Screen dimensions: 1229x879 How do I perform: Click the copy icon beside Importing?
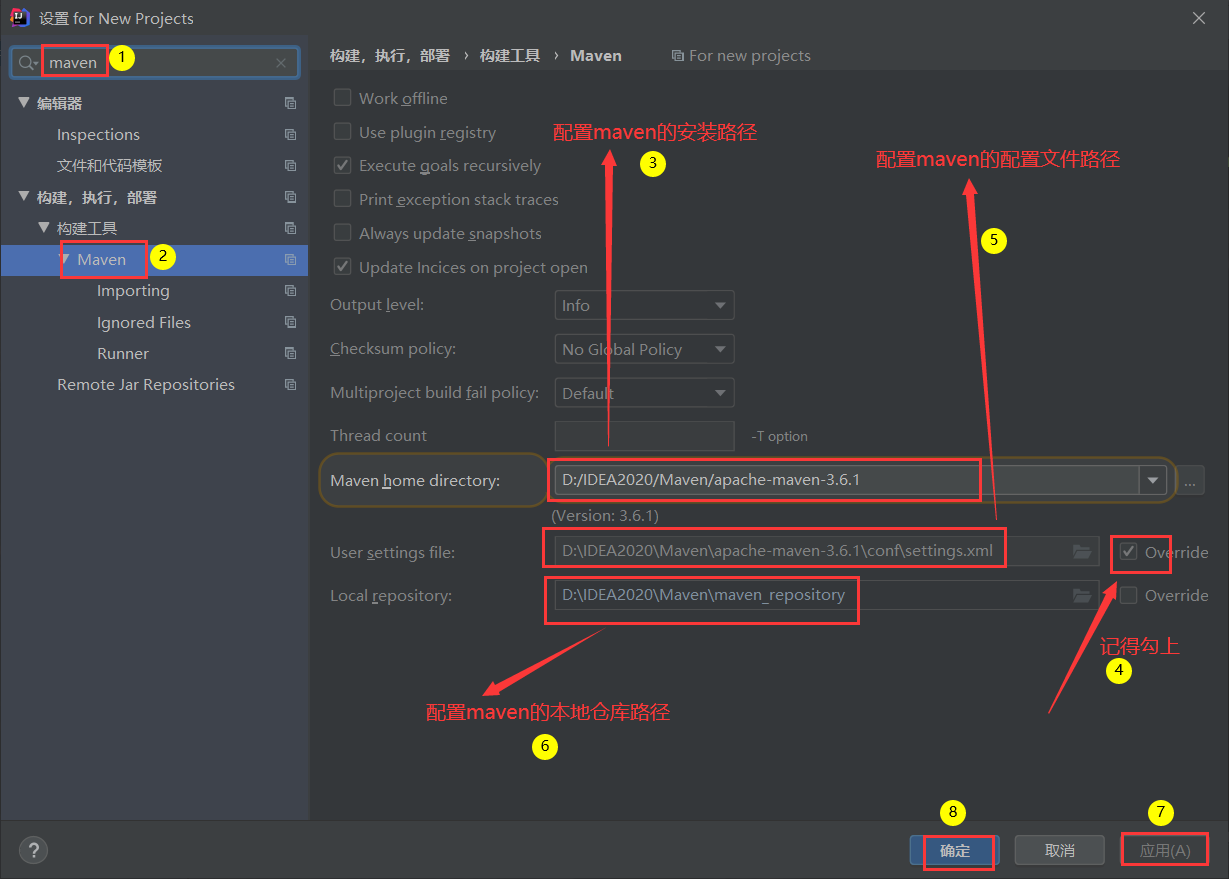[290, 291]
